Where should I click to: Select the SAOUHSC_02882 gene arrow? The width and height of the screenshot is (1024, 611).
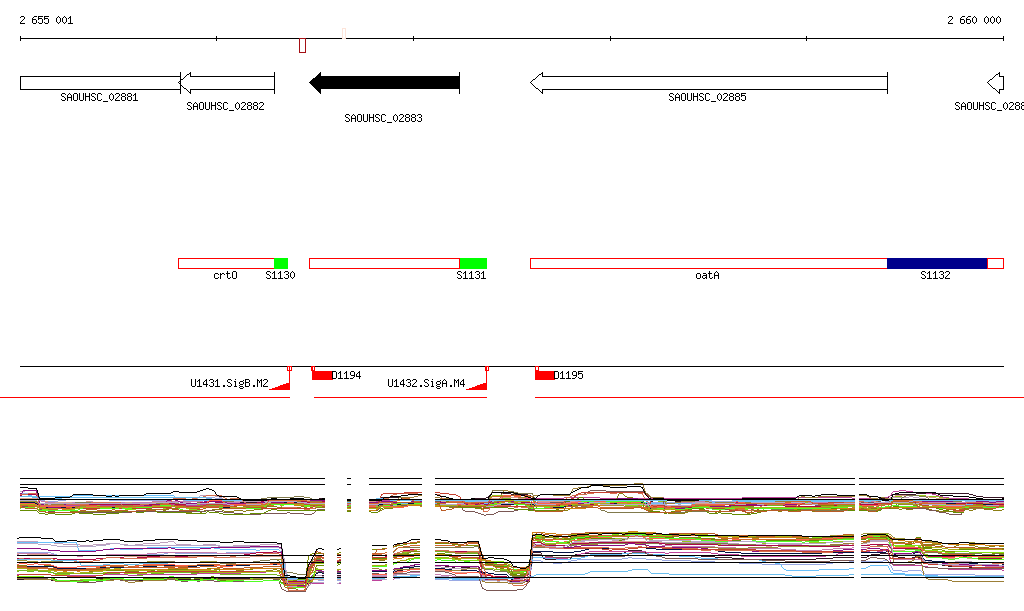227,83
